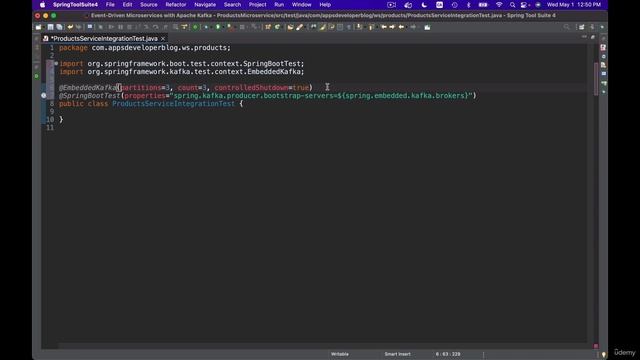Close the ProductsServiceIntegrationTest.java tab
640x360 pixels.
point(163,38)
